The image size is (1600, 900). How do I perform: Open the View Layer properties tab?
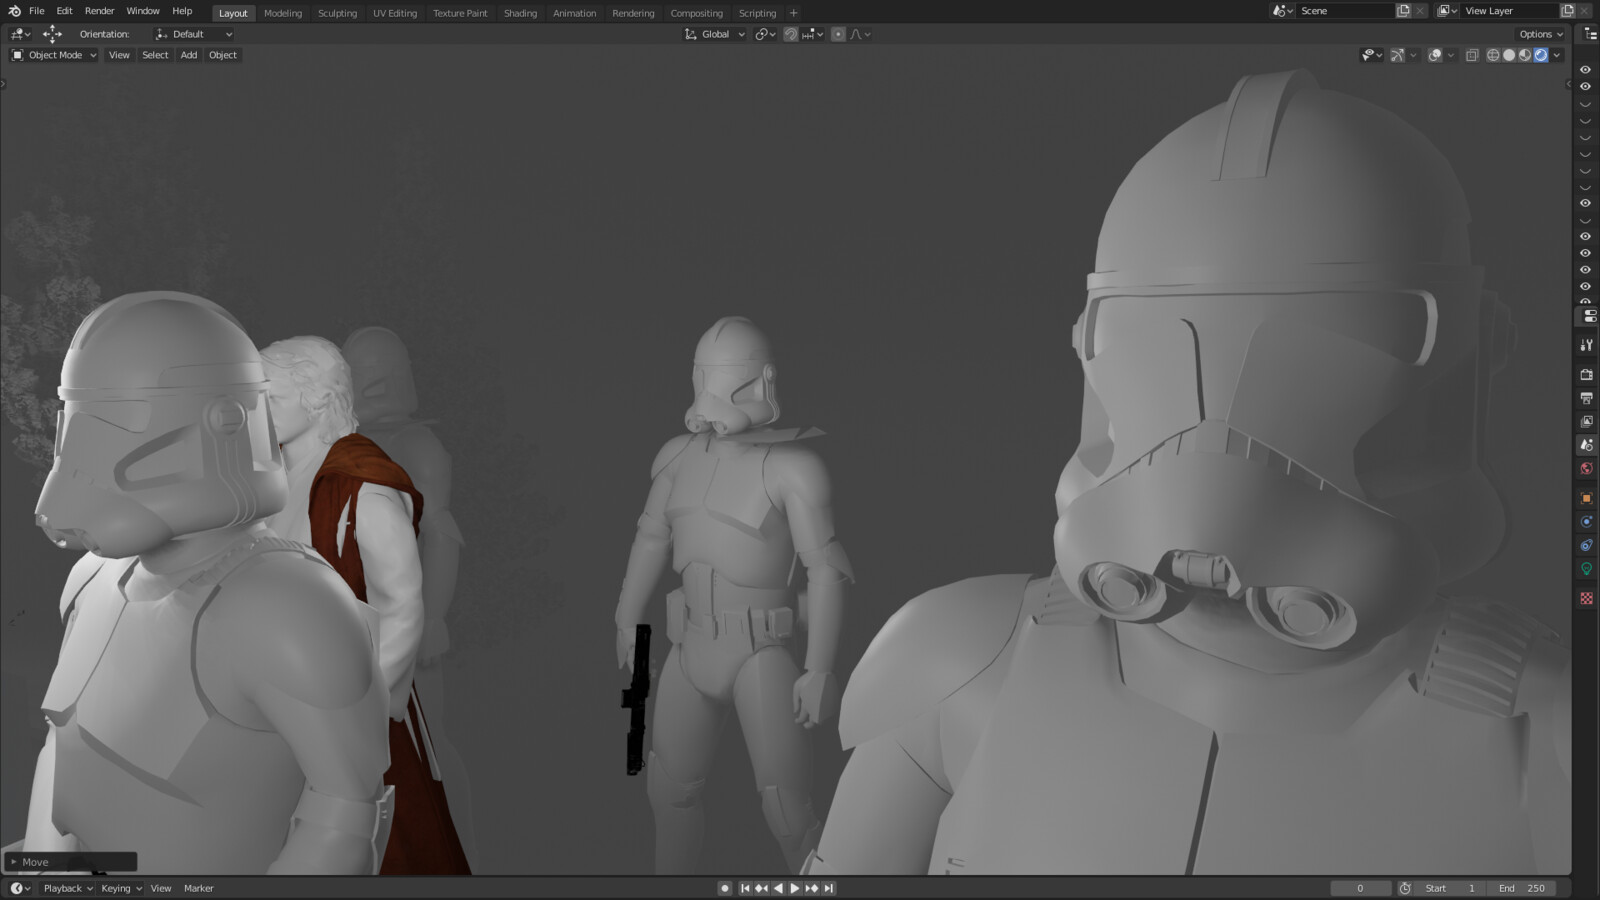[1586, 421]
